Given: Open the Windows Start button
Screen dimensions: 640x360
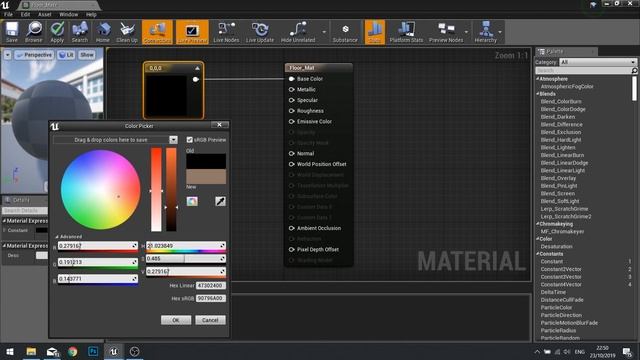Looking at the screenshot, I should point(10,351).
